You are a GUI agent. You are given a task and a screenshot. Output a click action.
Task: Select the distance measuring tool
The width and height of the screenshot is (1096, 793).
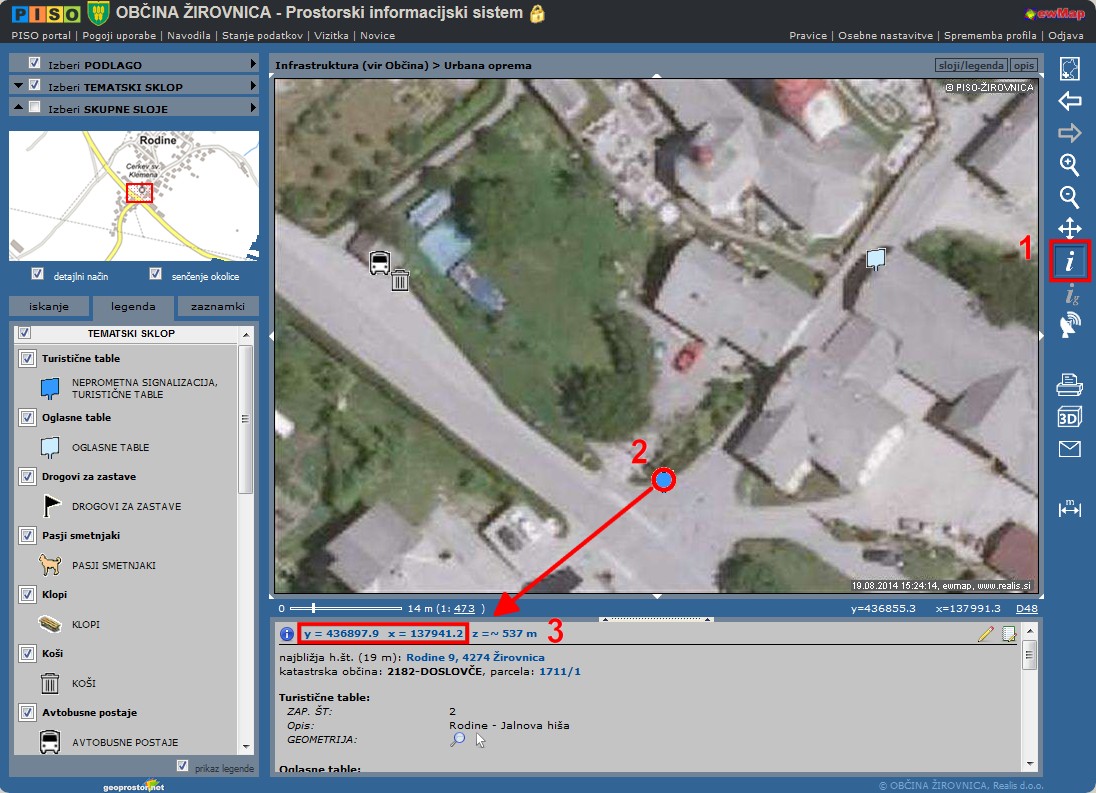click(1069, 508)
